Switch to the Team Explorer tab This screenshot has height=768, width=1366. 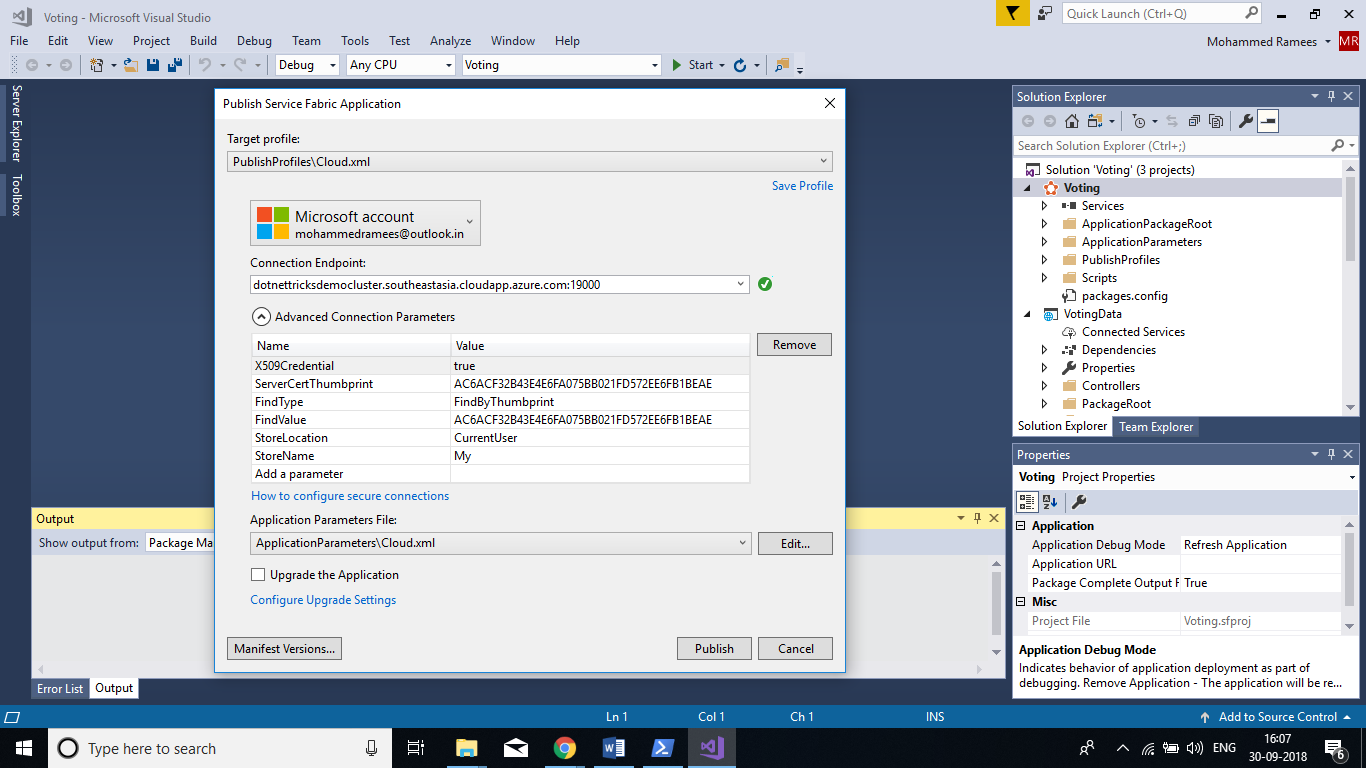(x=1155, y=427)
